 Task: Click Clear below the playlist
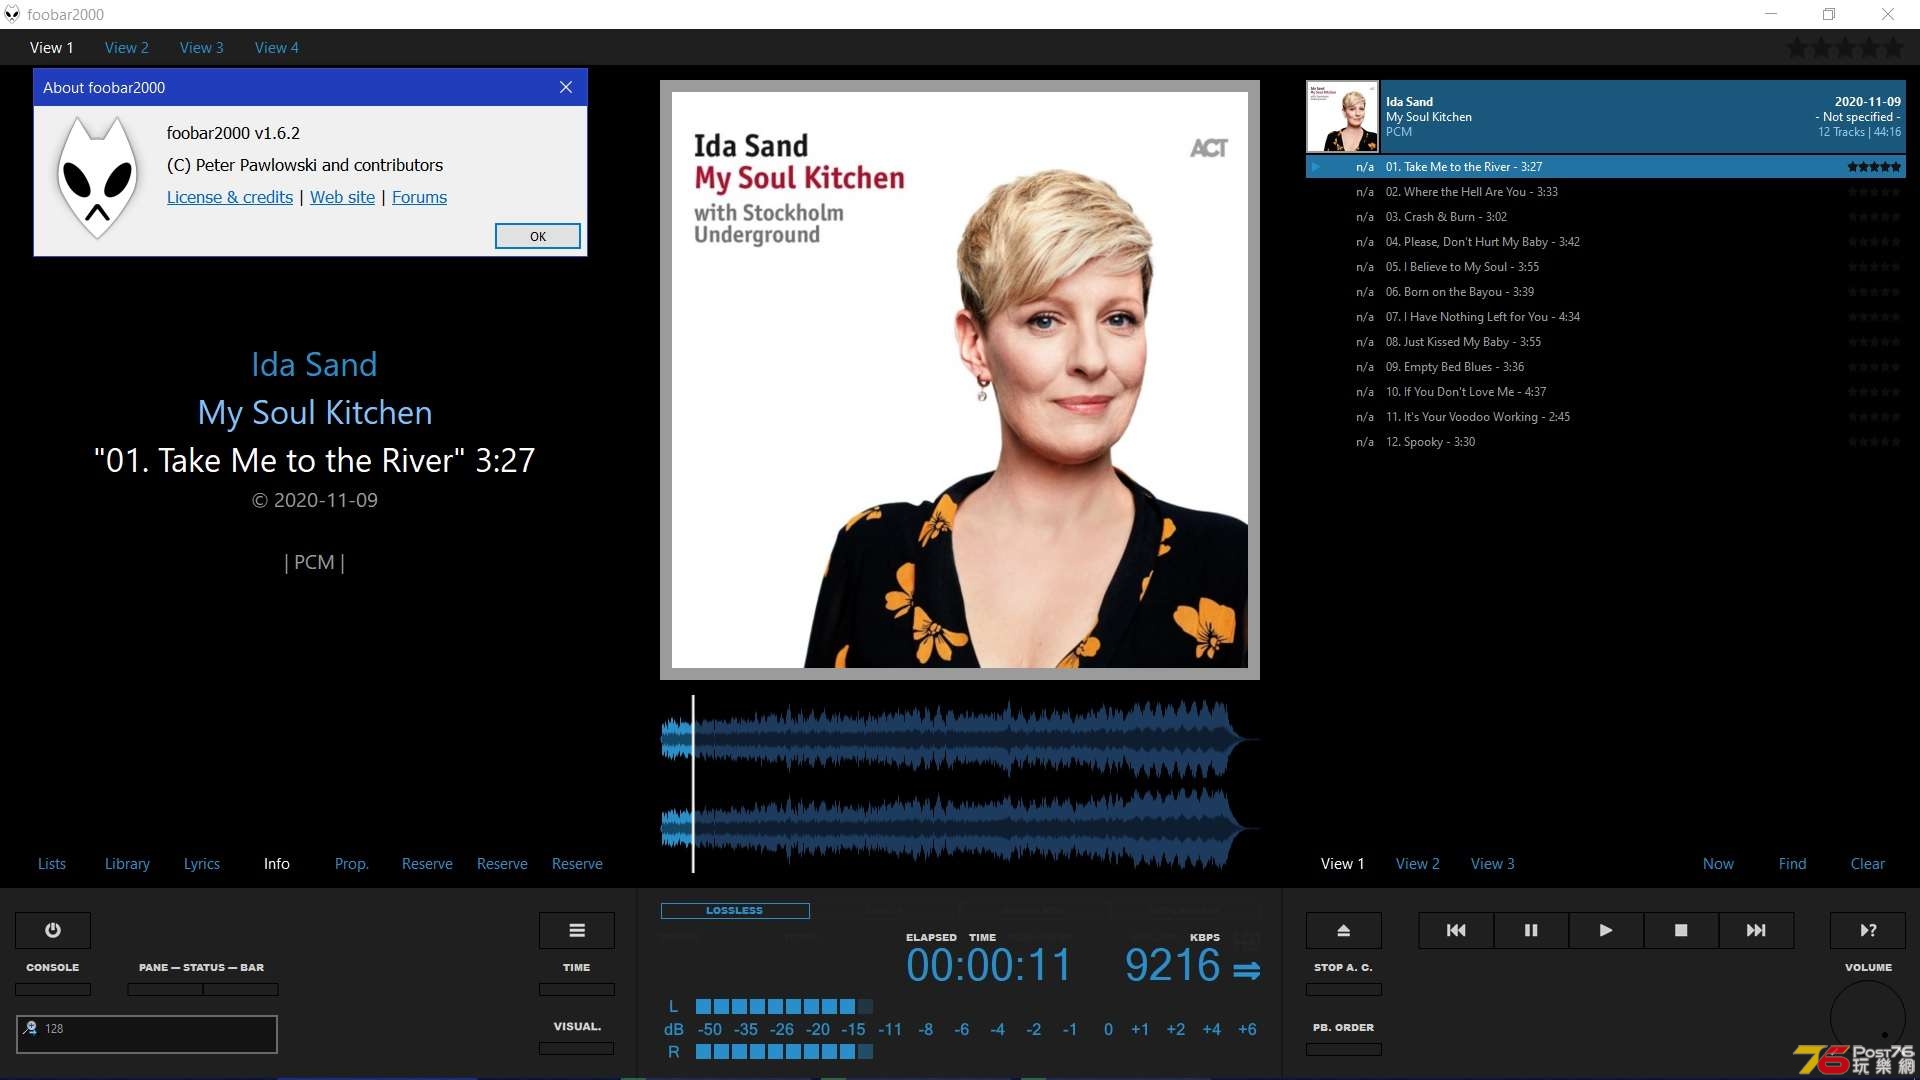click(1867, 863)
